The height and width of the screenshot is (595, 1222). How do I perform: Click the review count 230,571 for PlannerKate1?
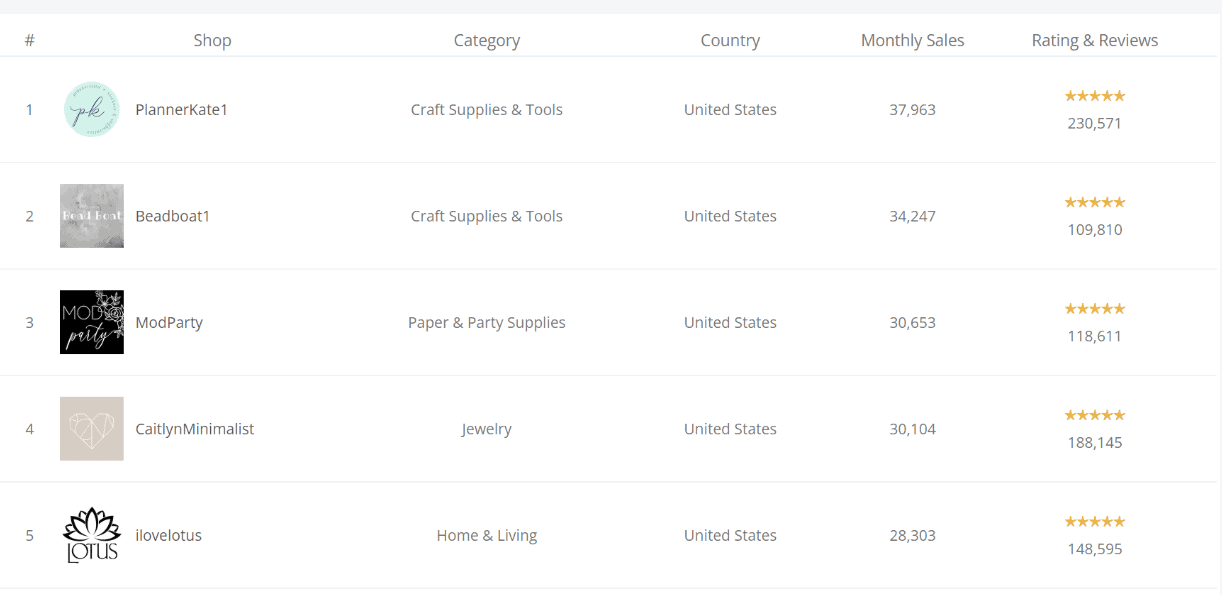click(1094, 123)
